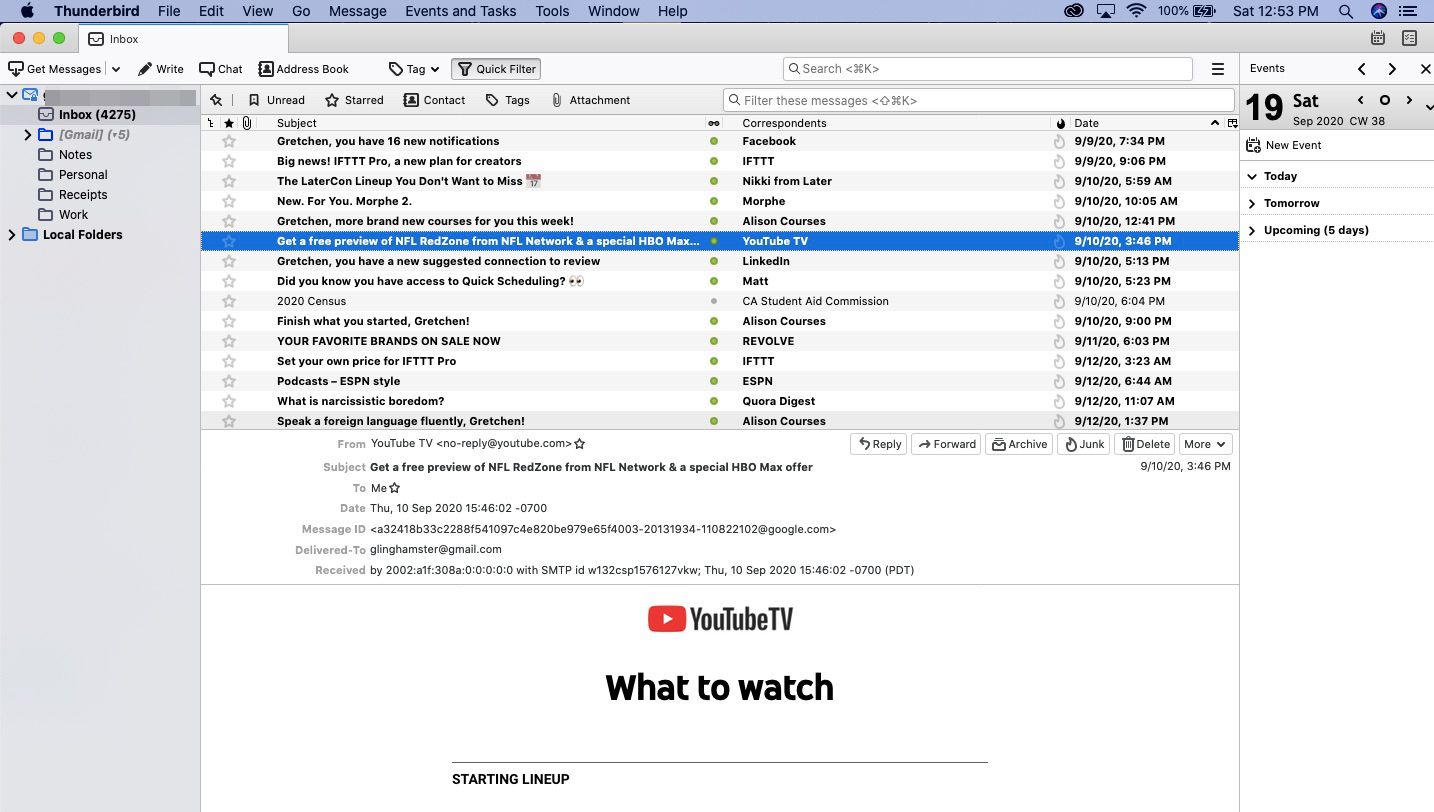Click the calendar tab icon at top right

(x=1378, y=38)
